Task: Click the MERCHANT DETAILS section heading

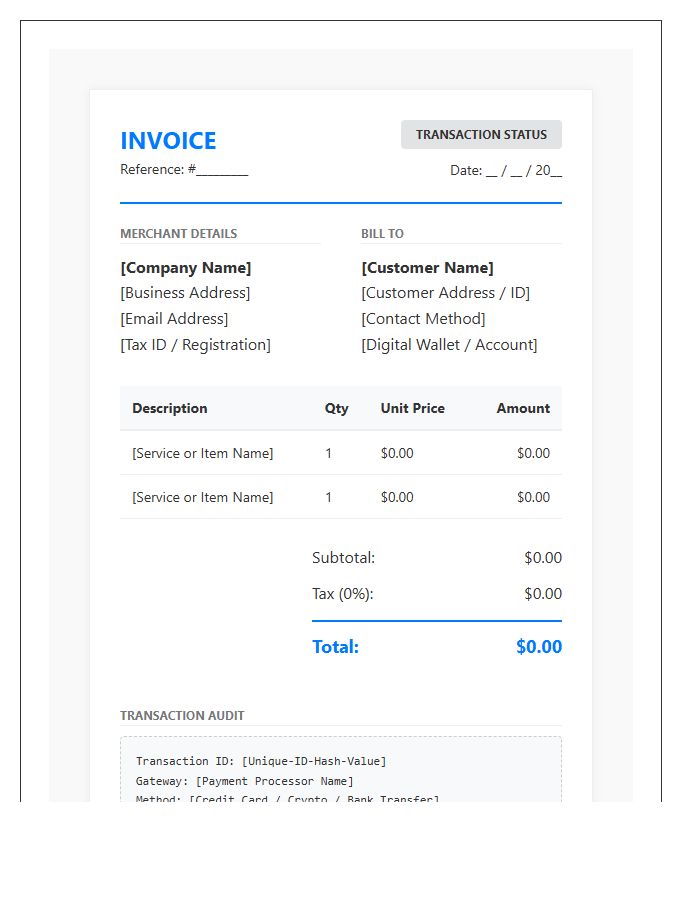Action: click(178, 234)
